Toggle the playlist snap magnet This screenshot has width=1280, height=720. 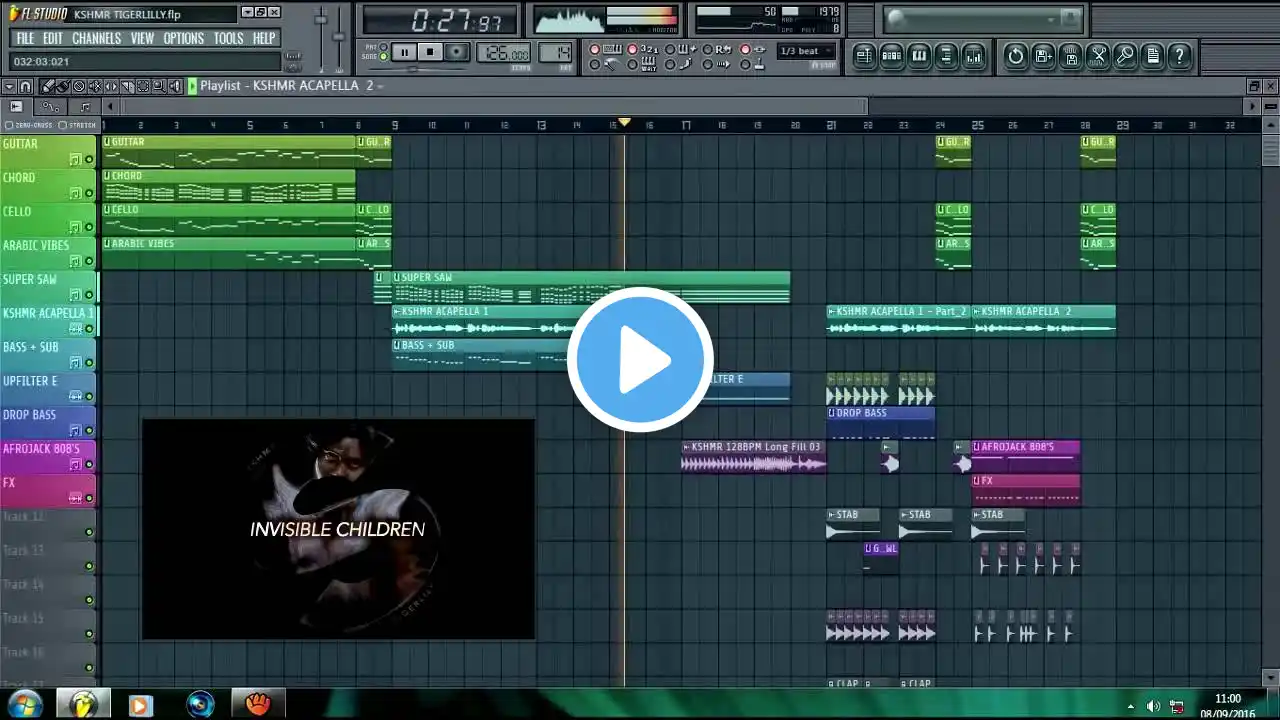click(x=26, y=87)
